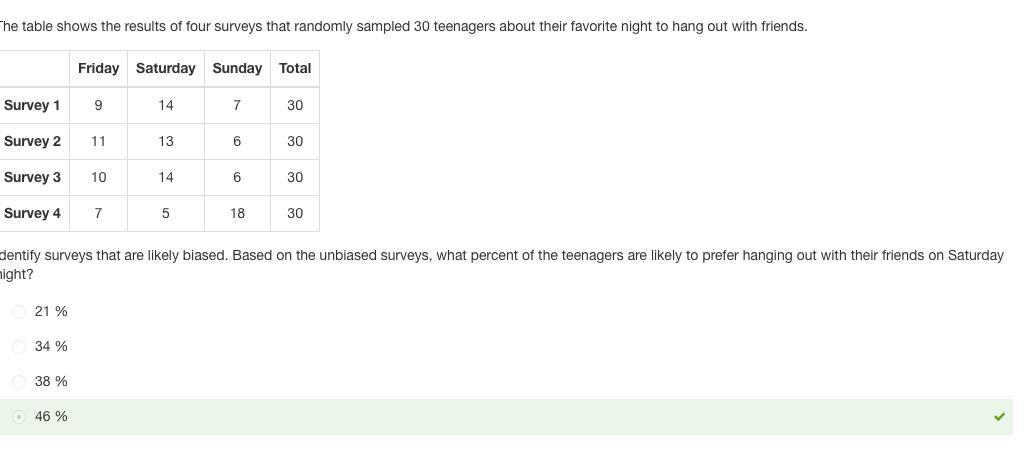
Task: Click the Survey 3 row label
Action: tap(32, 177)
